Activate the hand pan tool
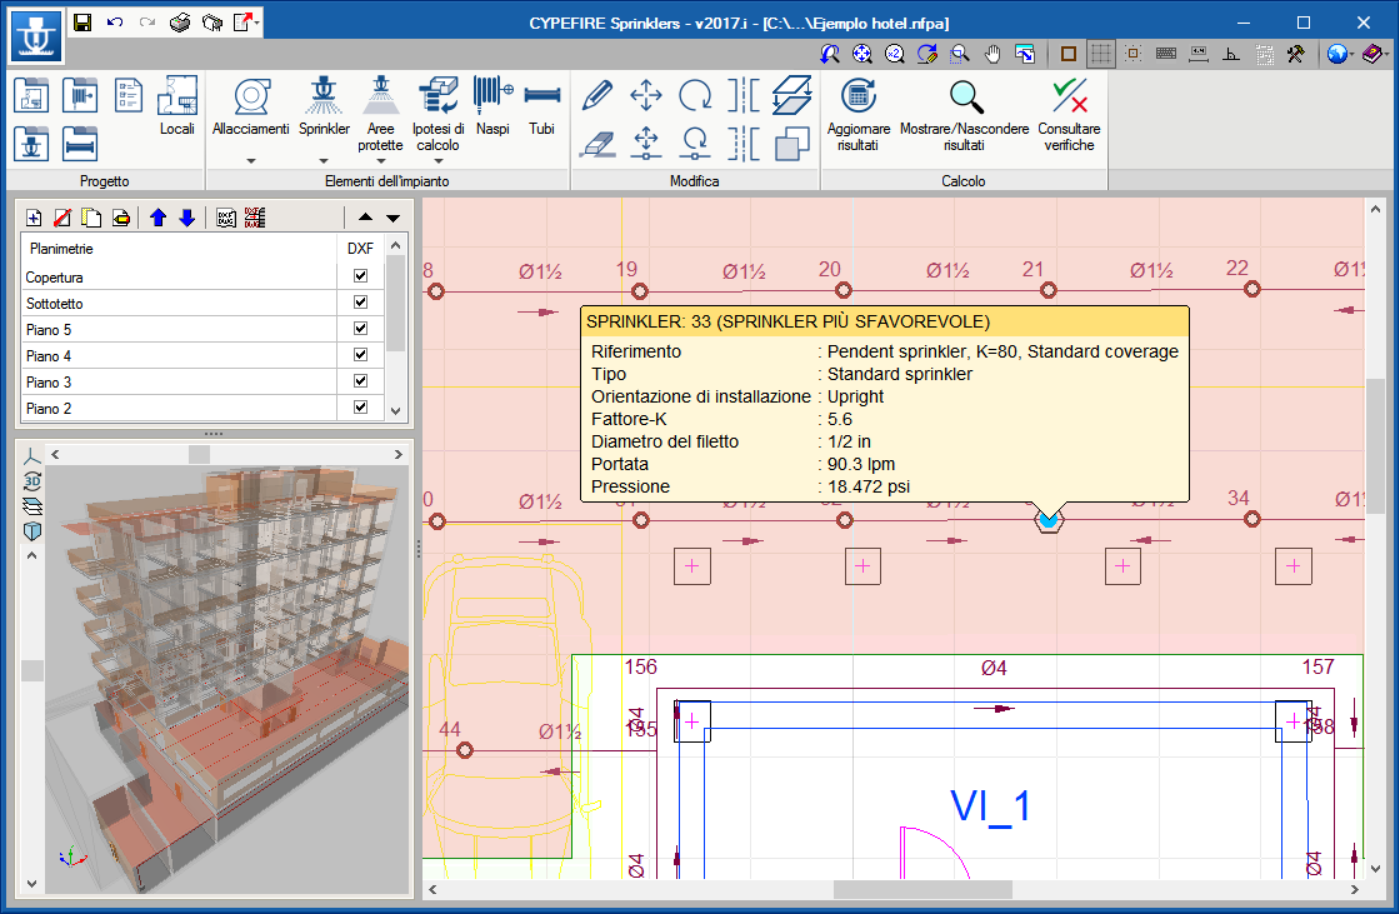 click(x=992, y=54)
